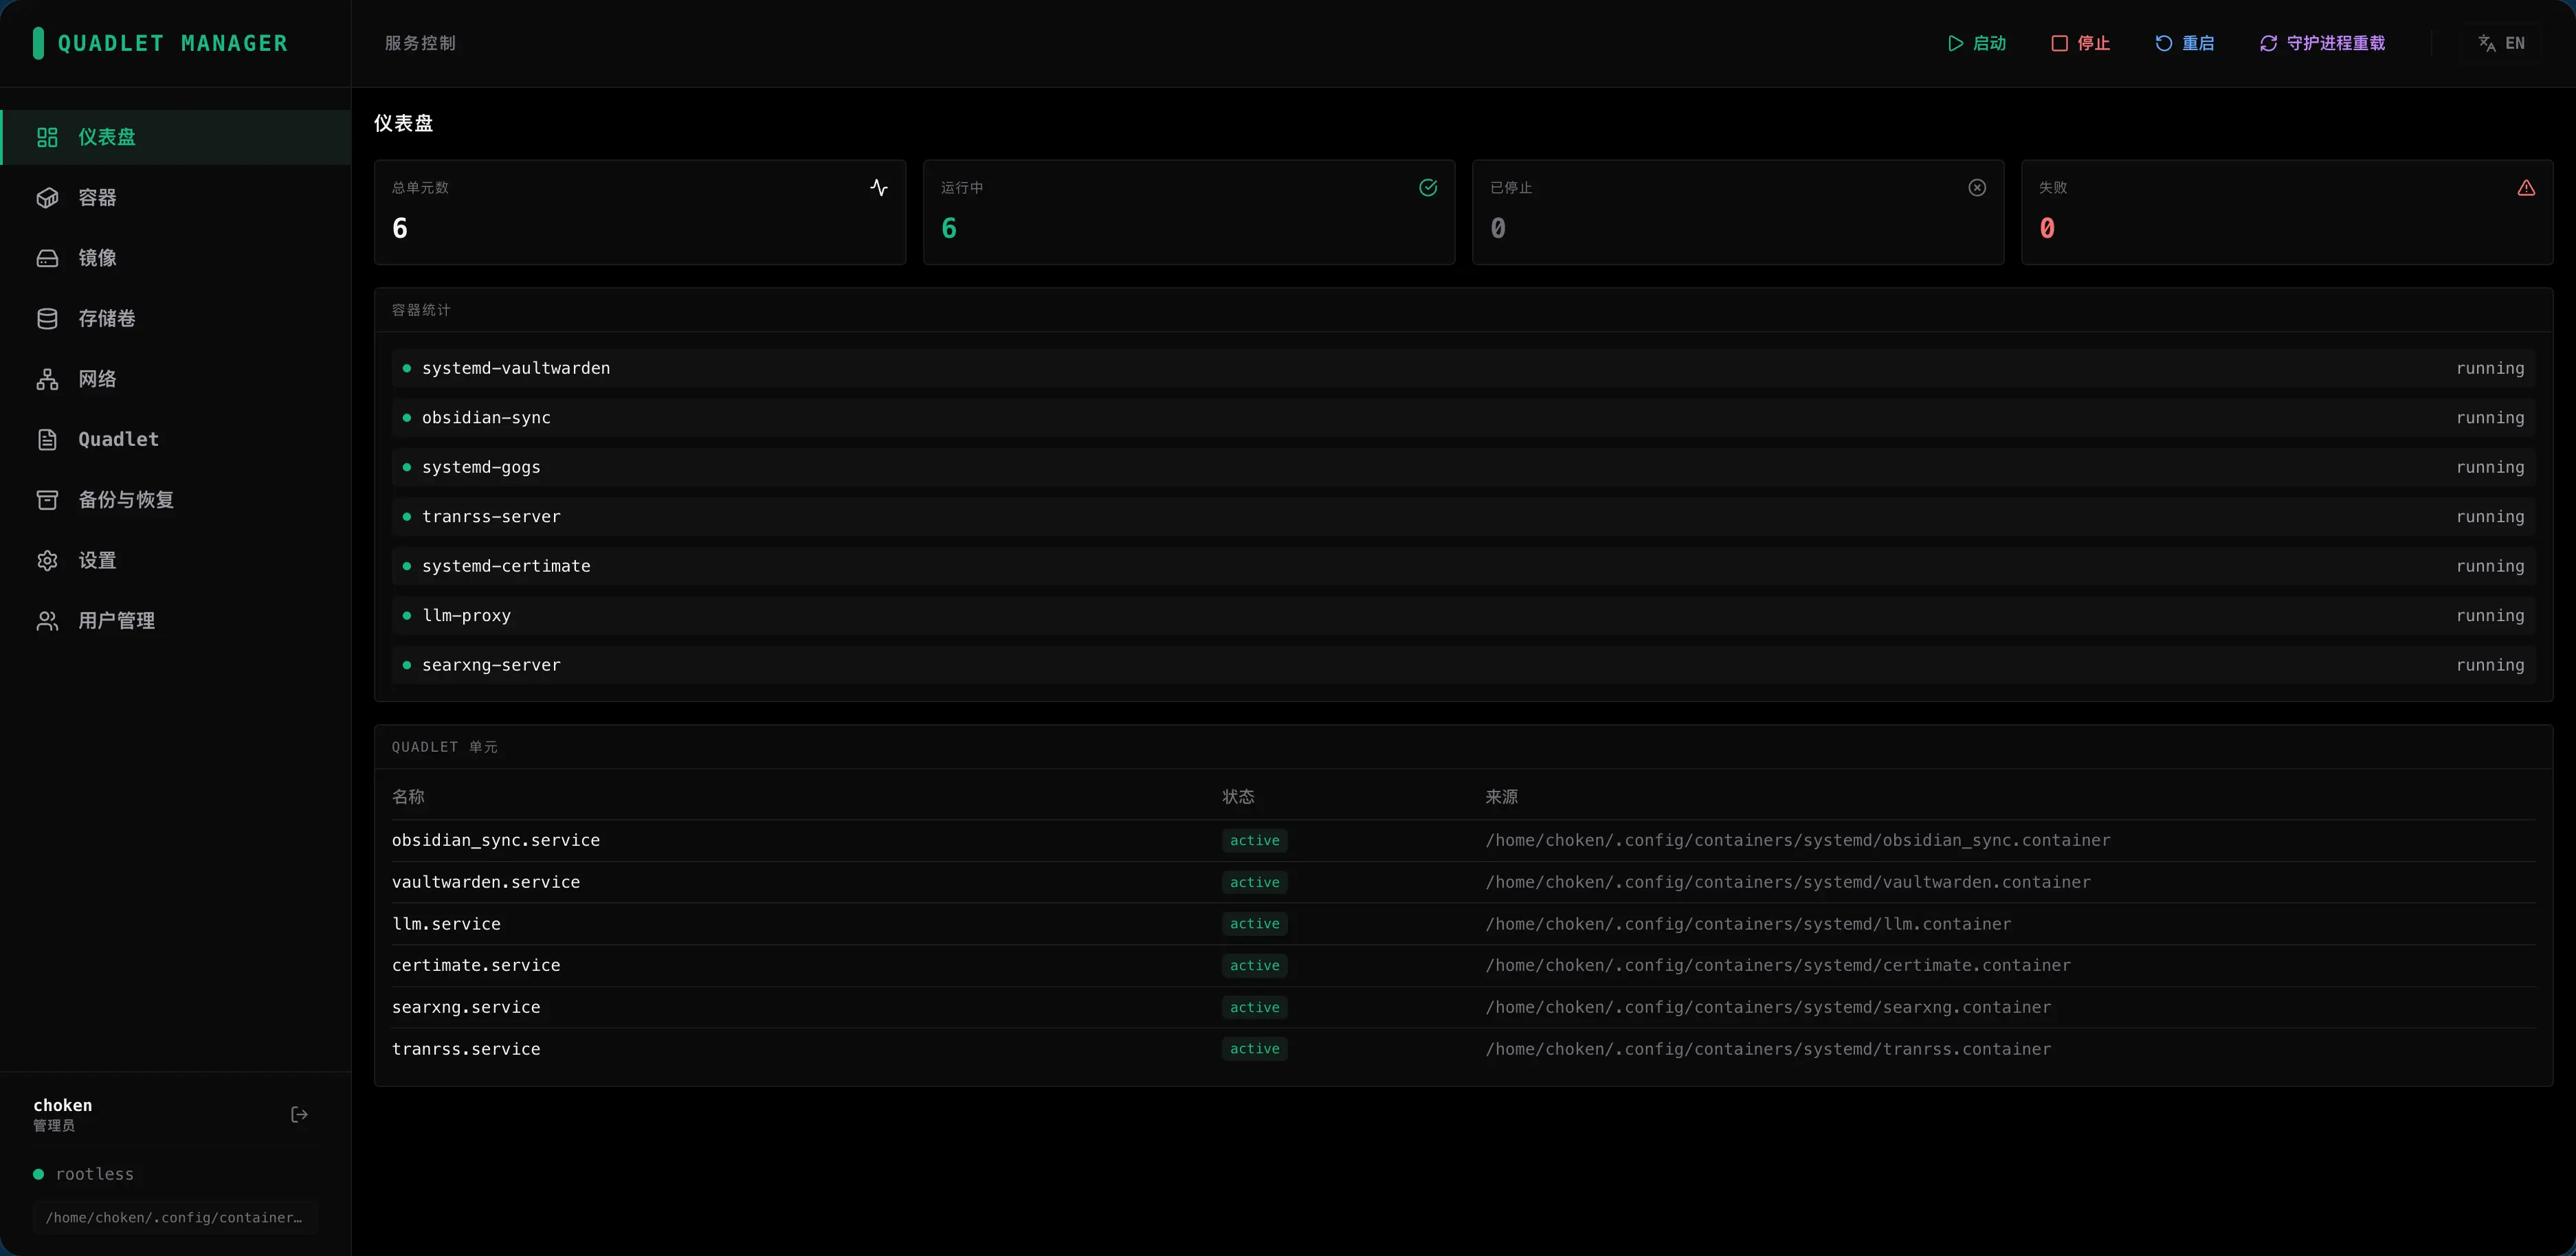Image resolution: width=2576 pixels, height=1256 pixels.
Task: Click the 名称 column header
Action: click(408, 797)
